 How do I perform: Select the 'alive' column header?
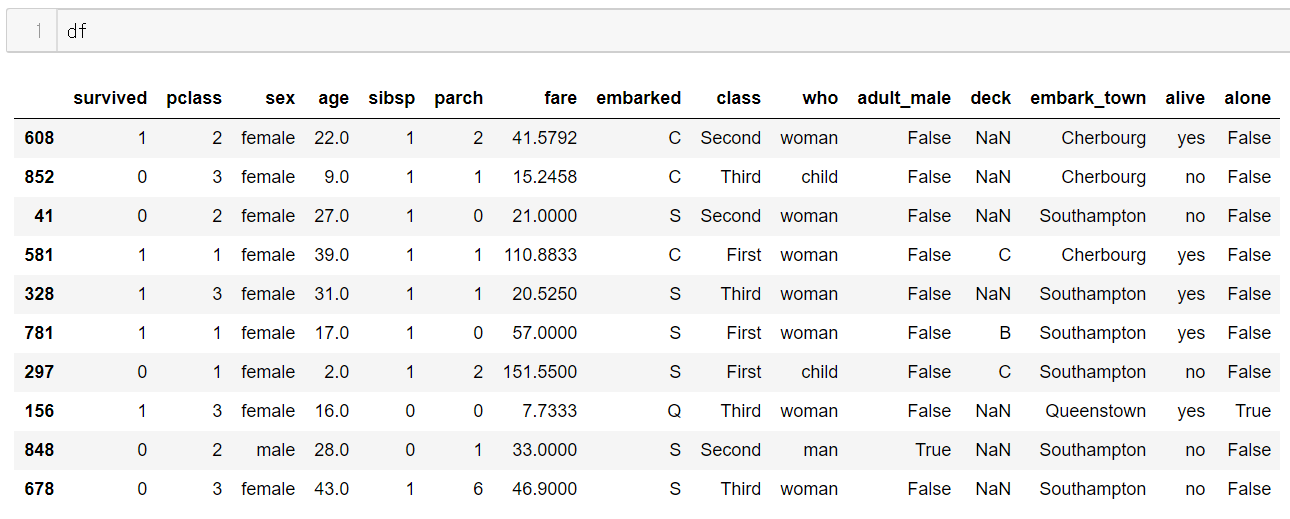coord(1185,98)
